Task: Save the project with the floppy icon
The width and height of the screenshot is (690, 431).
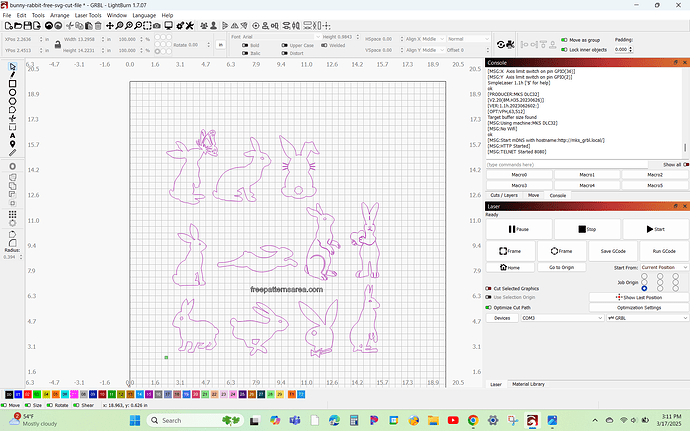Action: point(27,26)
